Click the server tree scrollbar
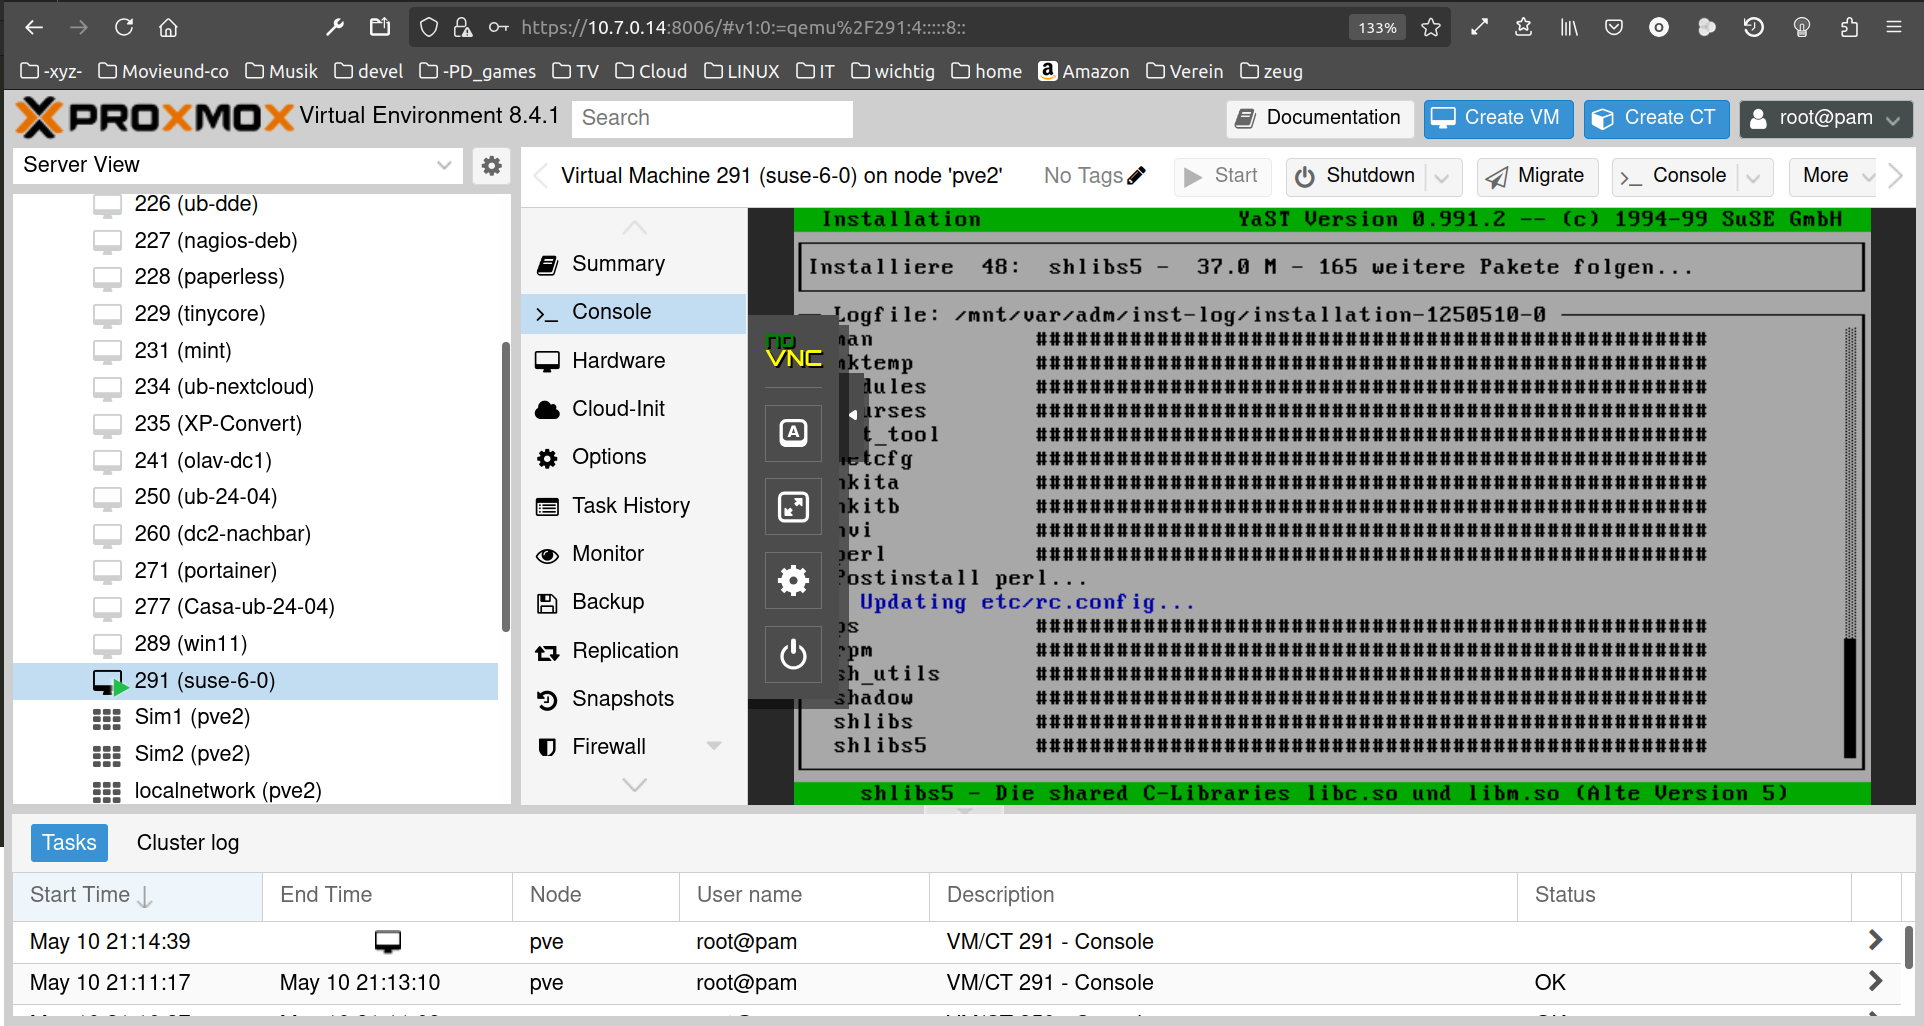The width and height of the screenshot is (1924, 1026). click(505, 486)
